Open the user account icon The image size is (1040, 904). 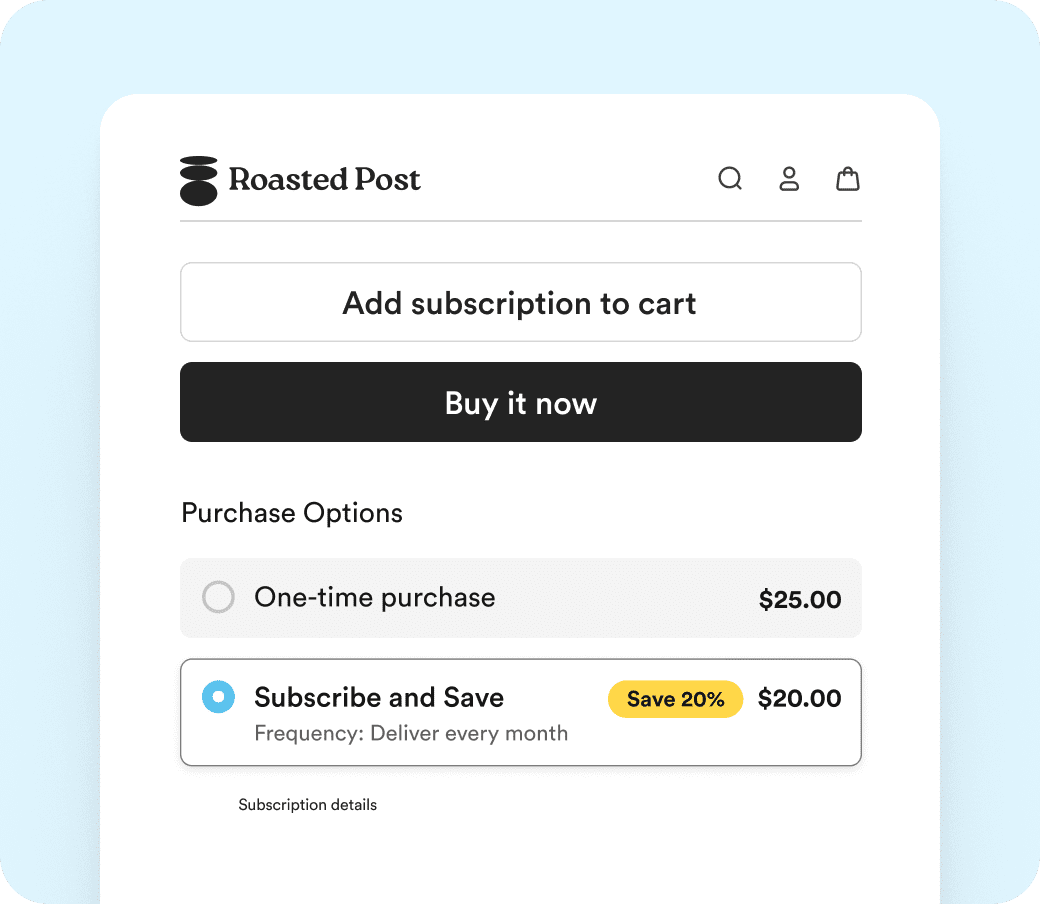789,179
